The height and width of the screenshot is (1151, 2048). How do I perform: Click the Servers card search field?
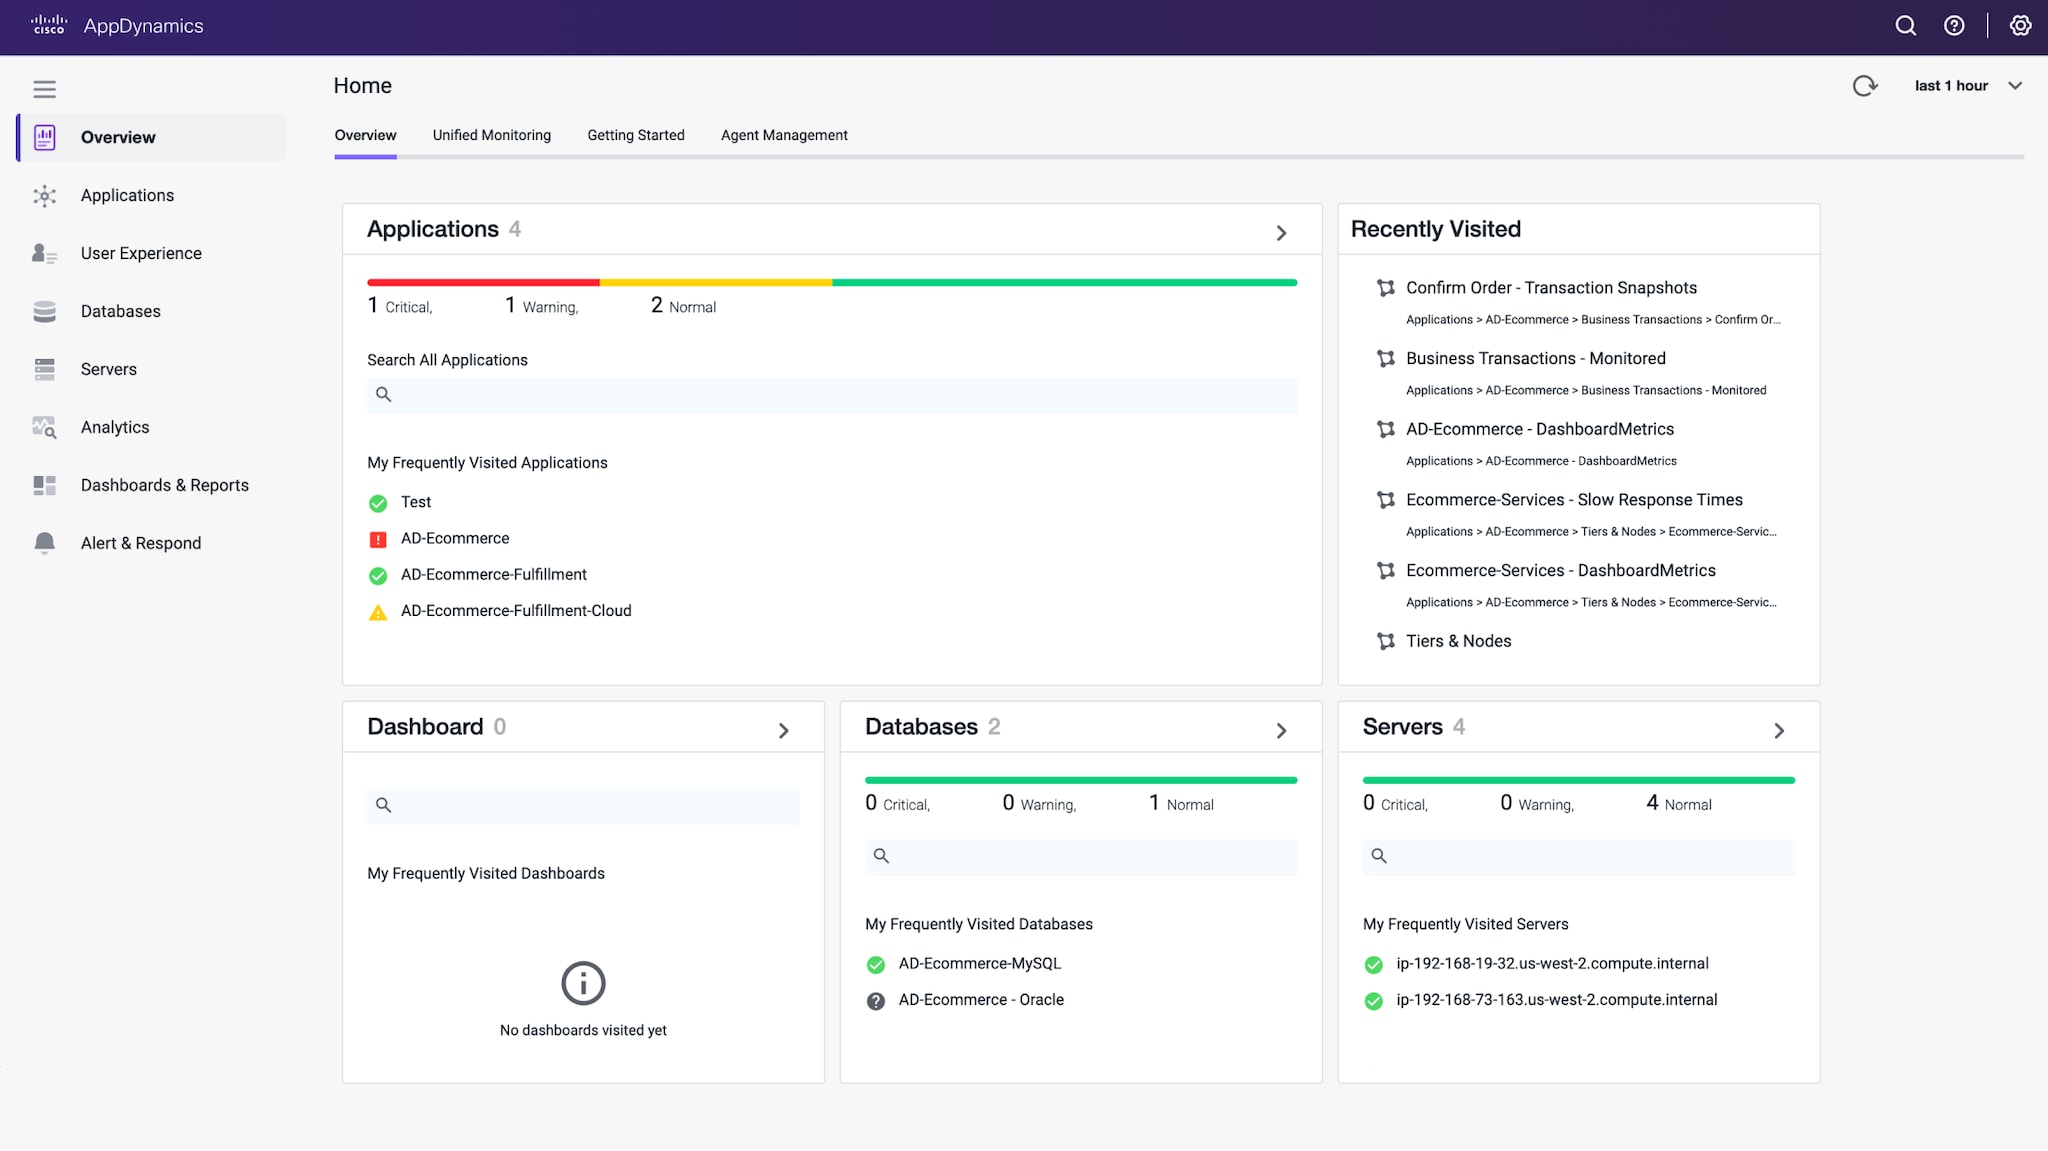tap(1579, 857)
